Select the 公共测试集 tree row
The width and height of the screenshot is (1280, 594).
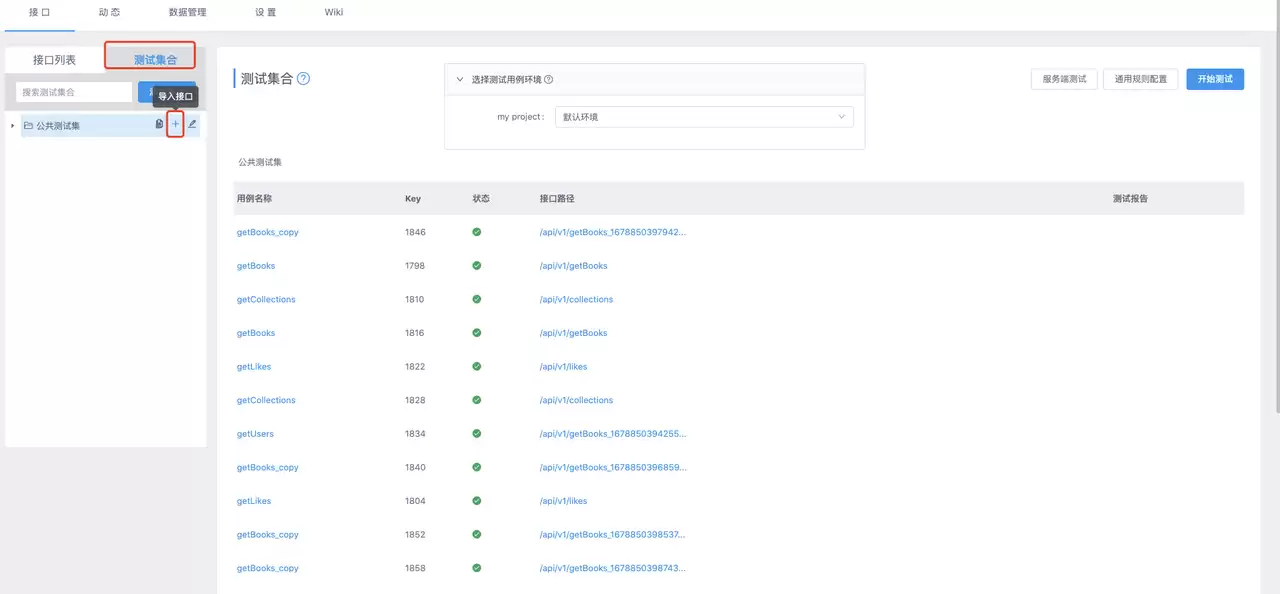tap(110, 125)
